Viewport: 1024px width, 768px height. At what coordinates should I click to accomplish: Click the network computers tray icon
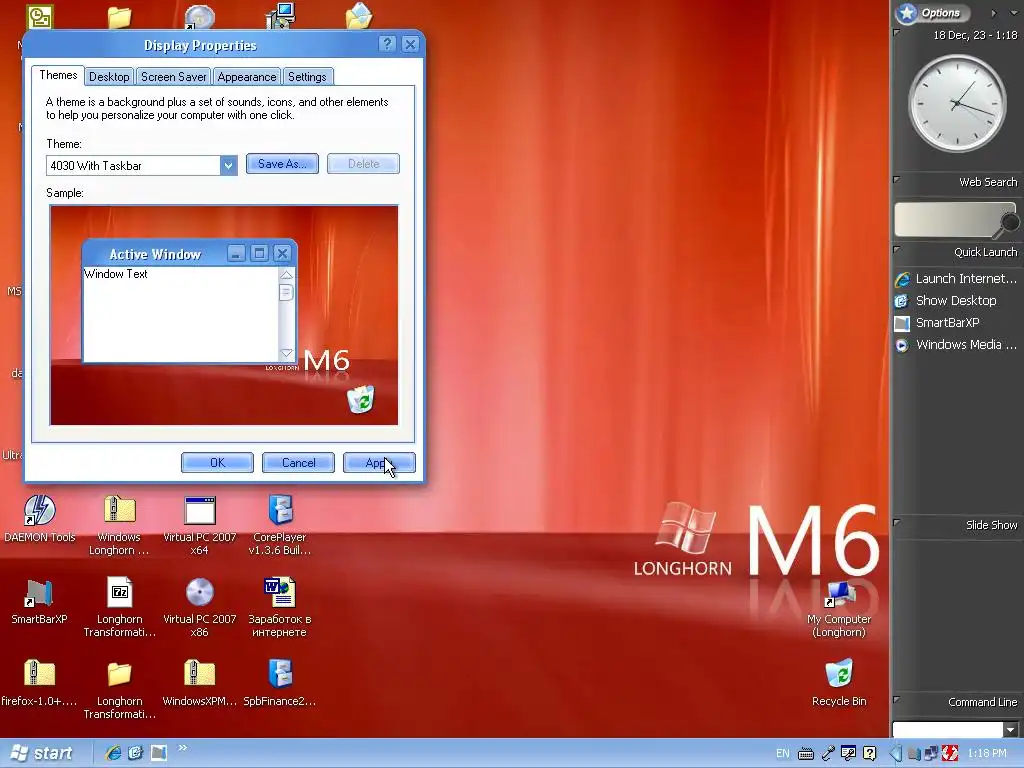point(931,754)
